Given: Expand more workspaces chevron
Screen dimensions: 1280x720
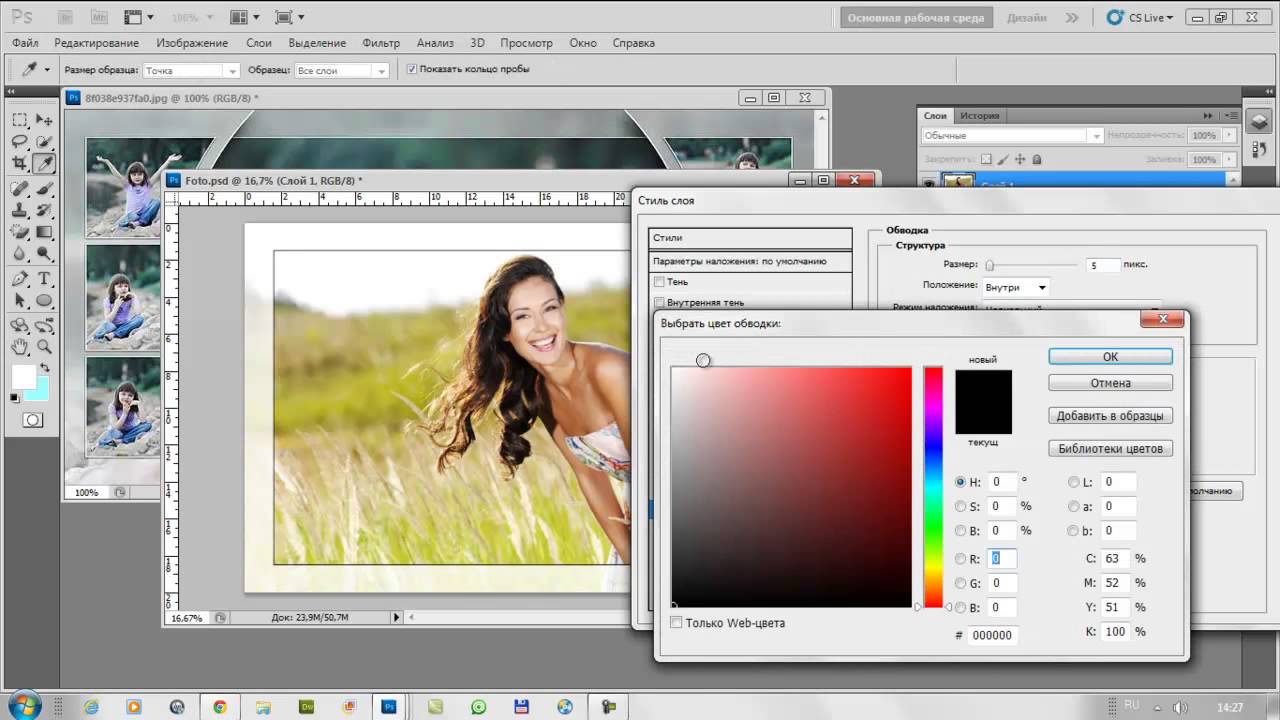Looking at the screenshot, I should [x=1072, y=18].
